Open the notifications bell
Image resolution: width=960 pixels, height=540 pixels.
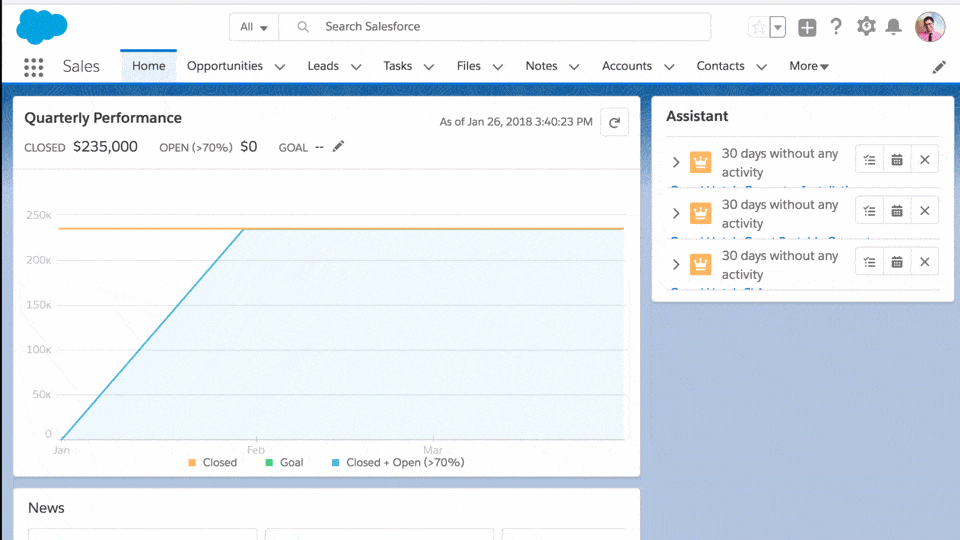pos(894,27)
